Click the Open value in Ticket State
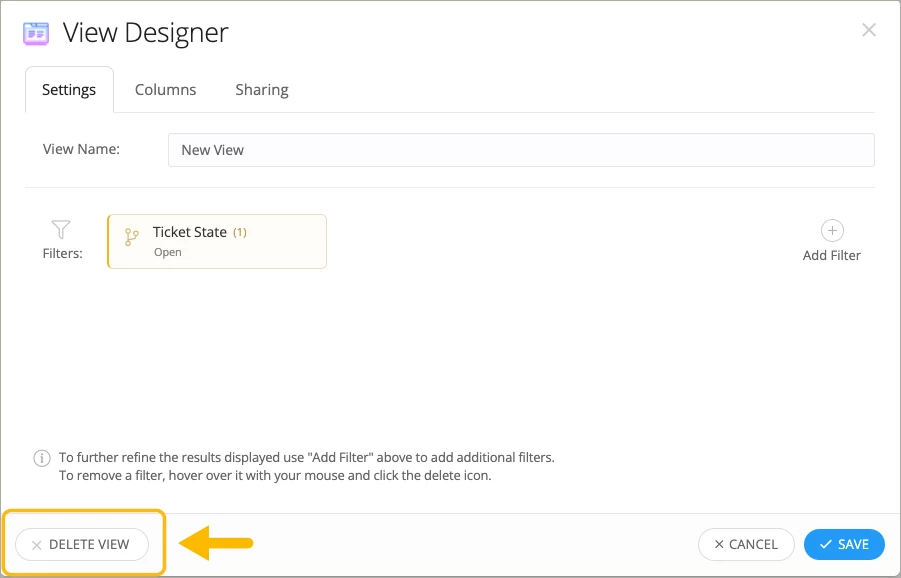The height and width of the screenshot is (578, 901). (x=168, y=253)
